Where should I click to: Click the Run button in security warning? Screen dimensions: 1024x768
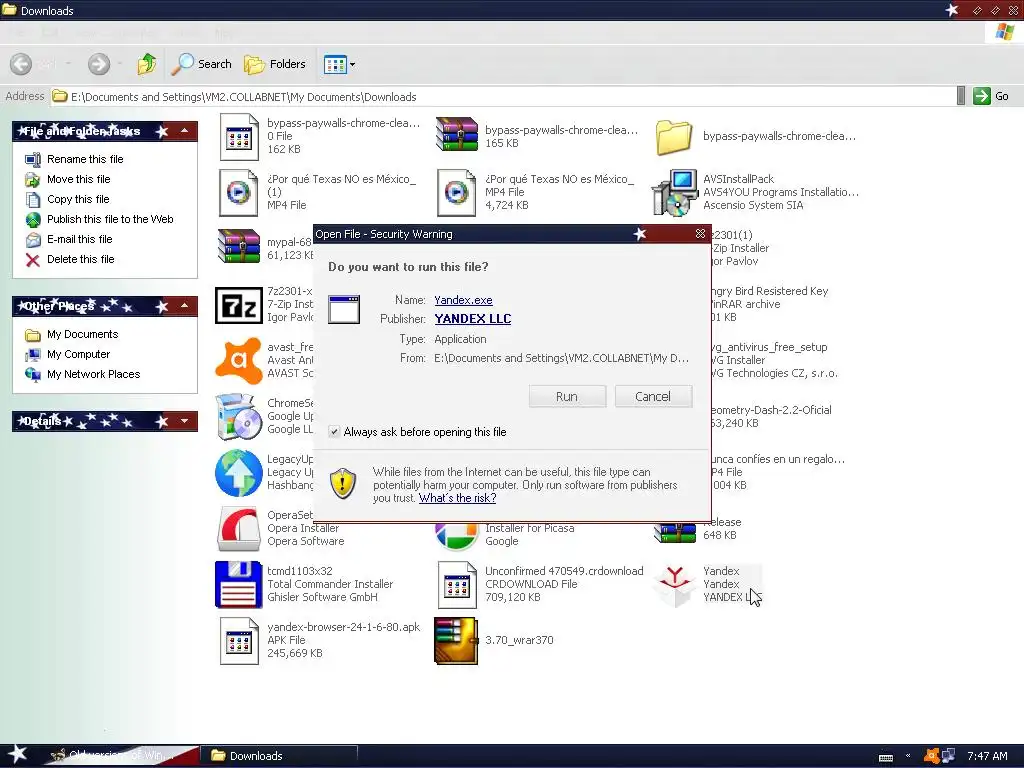tap(567, 396)
